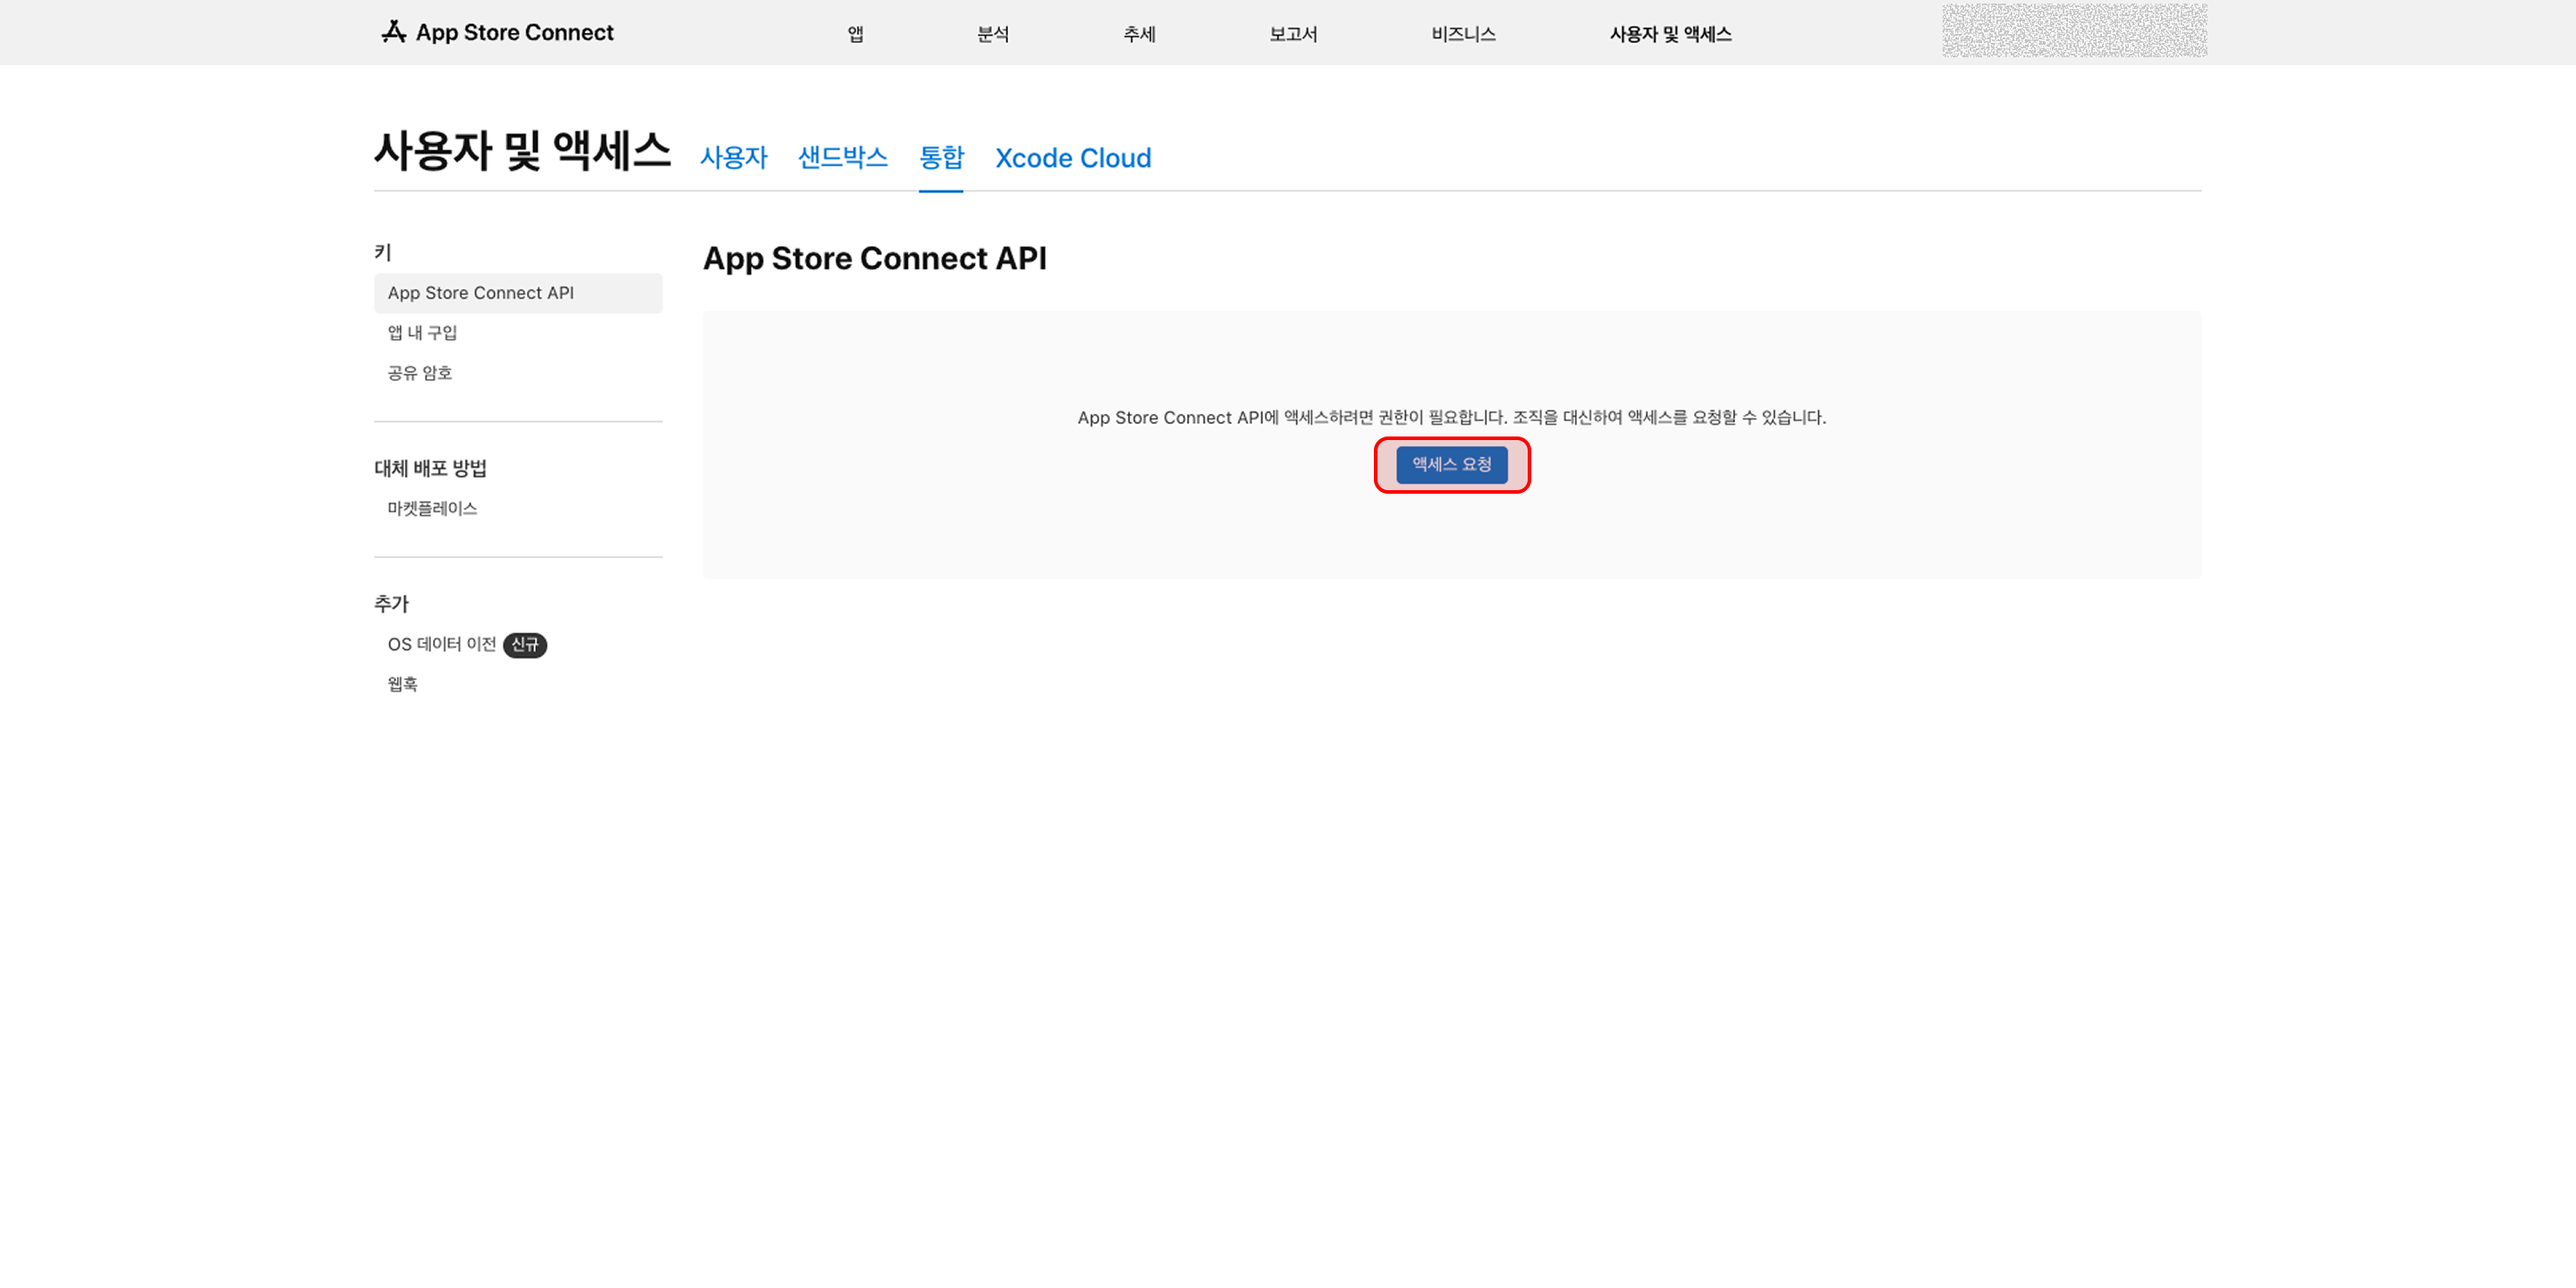Click the 액세스 요청 button
Screen dimensions: 2576x1288
(1452, 465)
